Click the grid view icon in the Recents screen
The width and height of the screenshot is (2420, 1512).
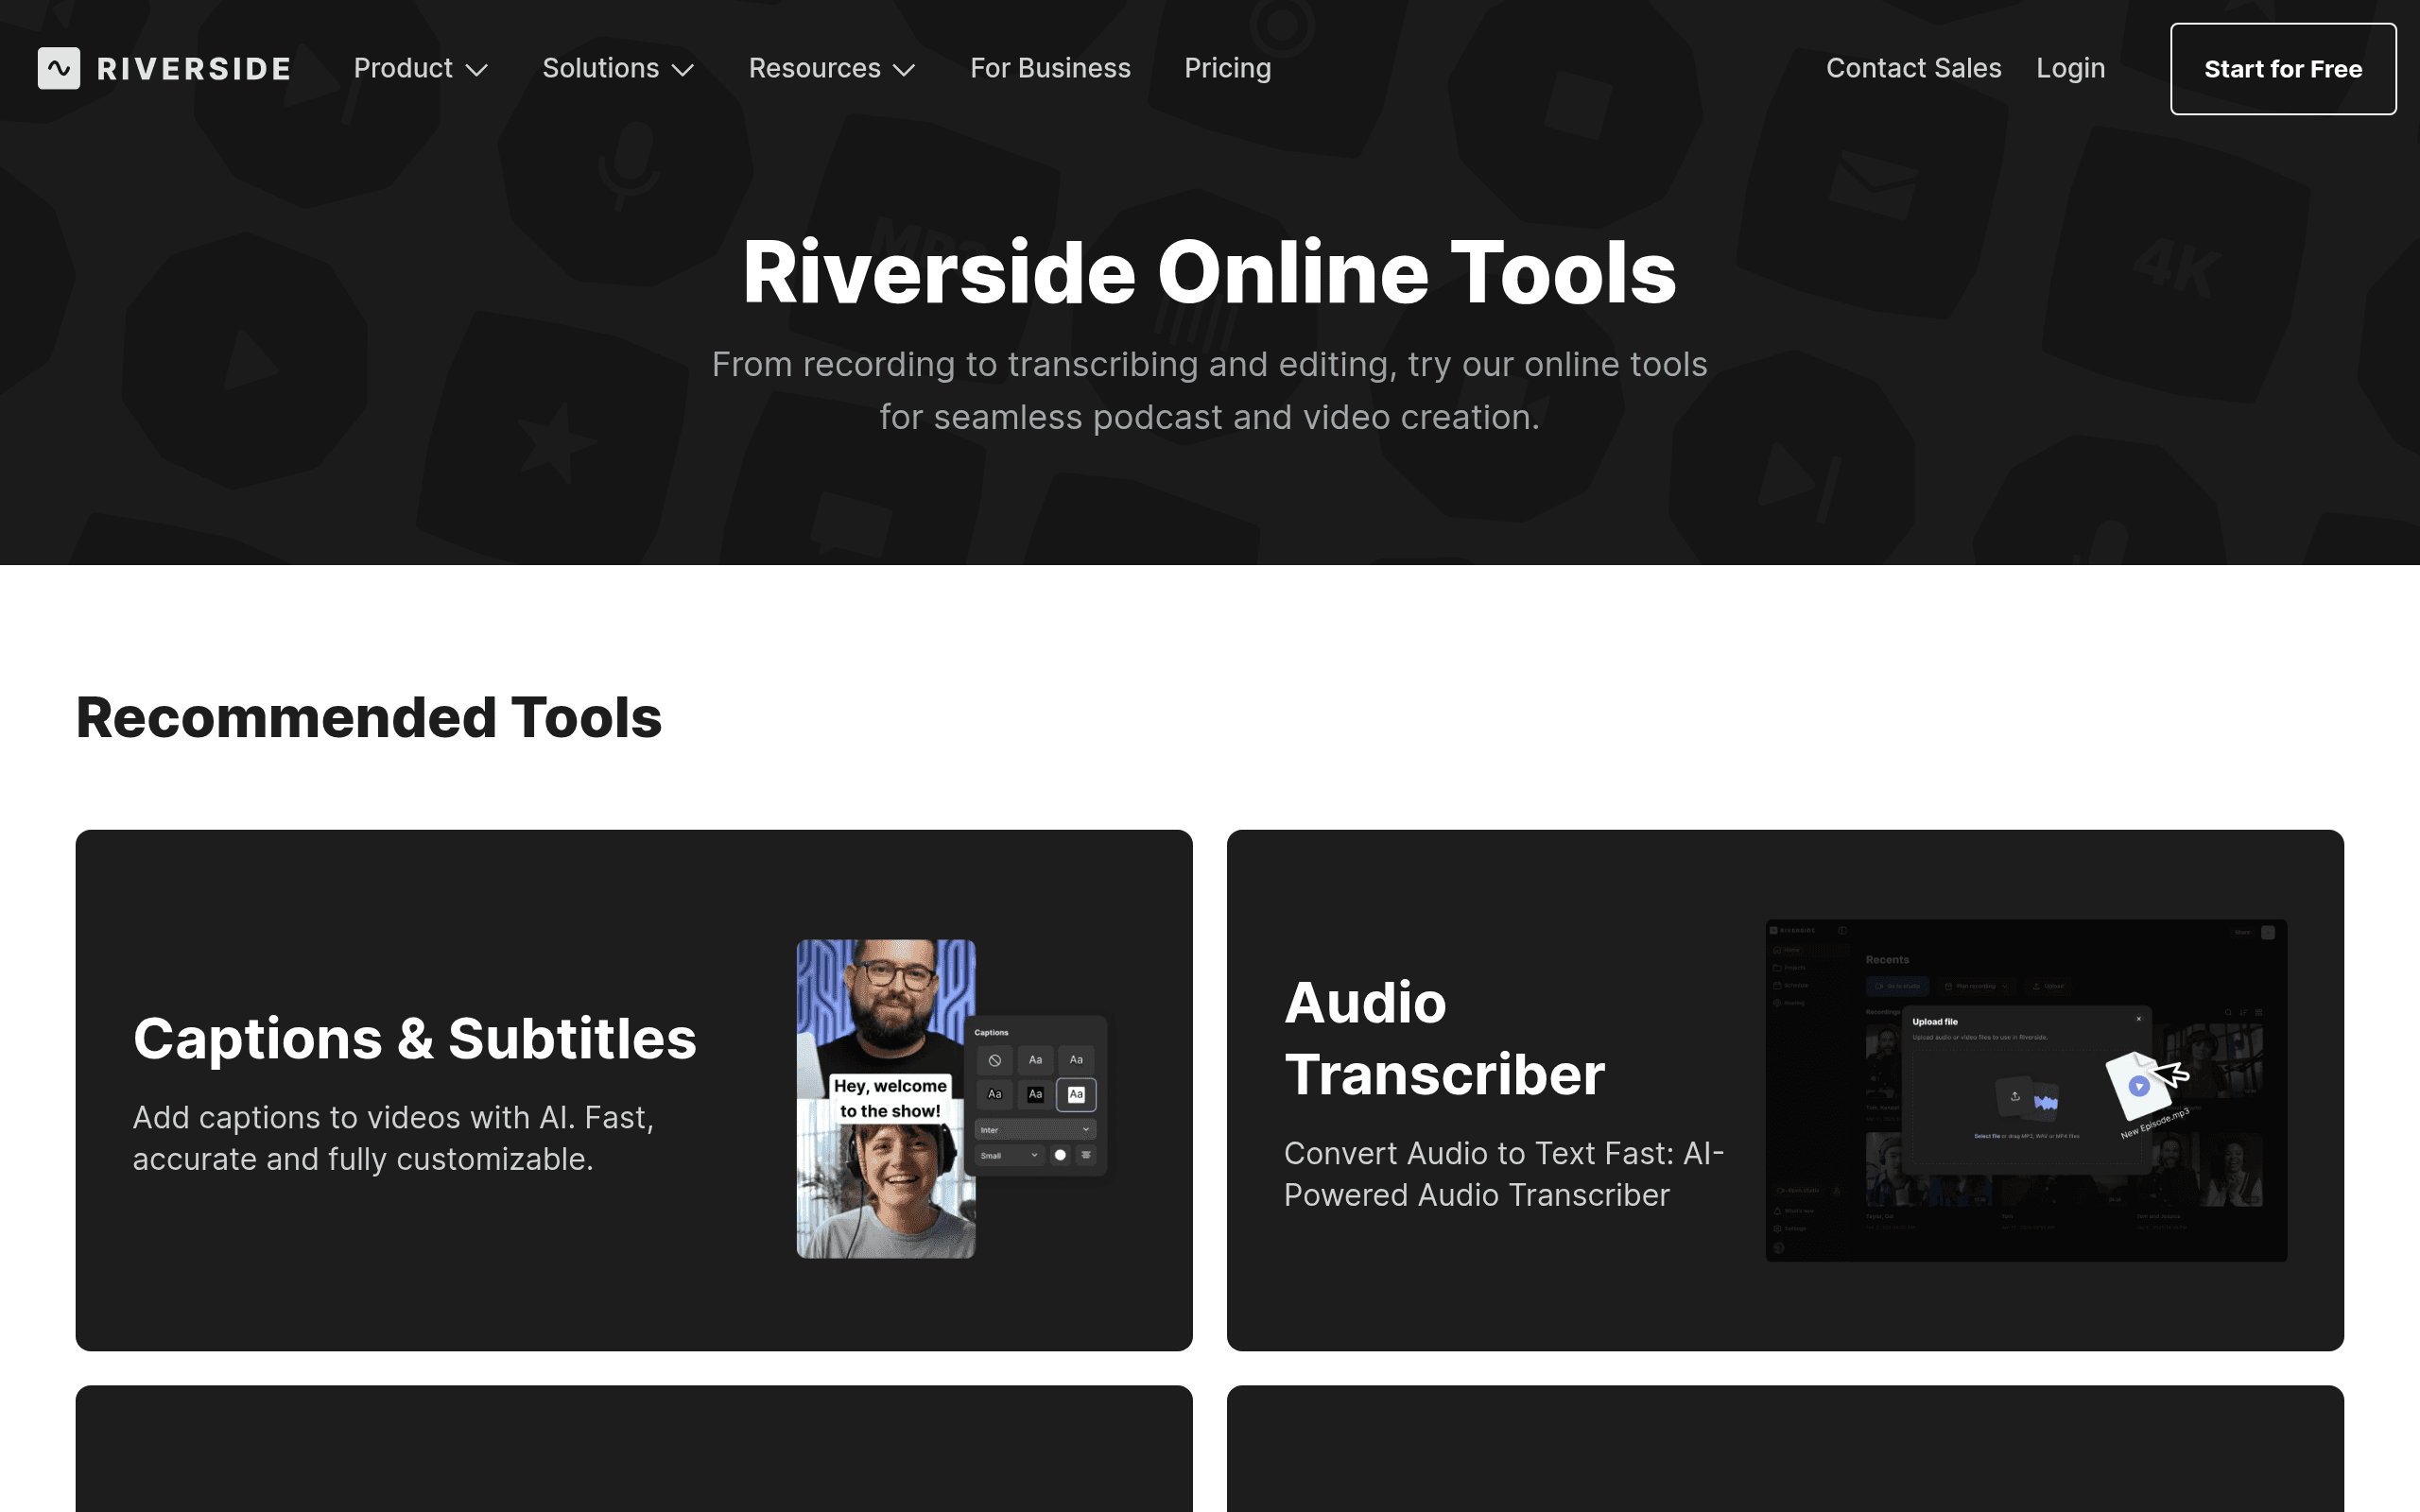(2260, 1013)
